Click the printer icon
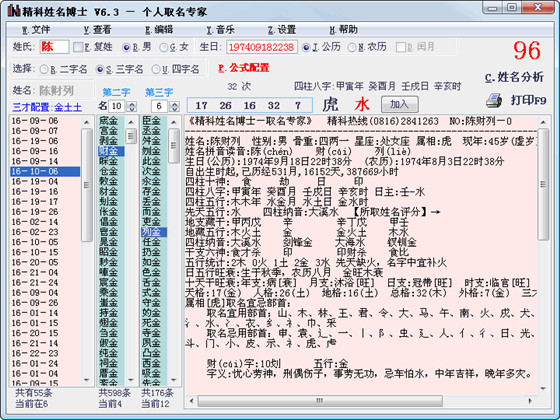The width and height of the screenshot is (560, 420). (494, 101)
